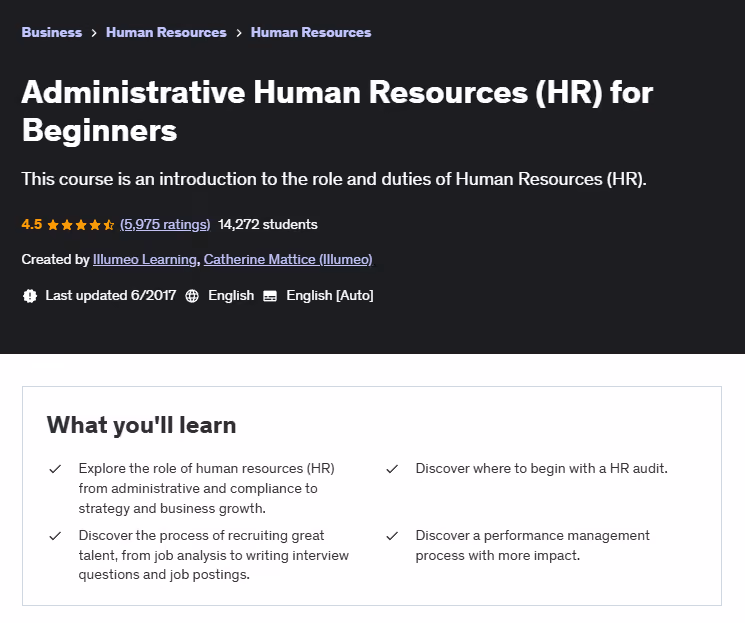Click the 4.5 rating score

pos(32,224)
